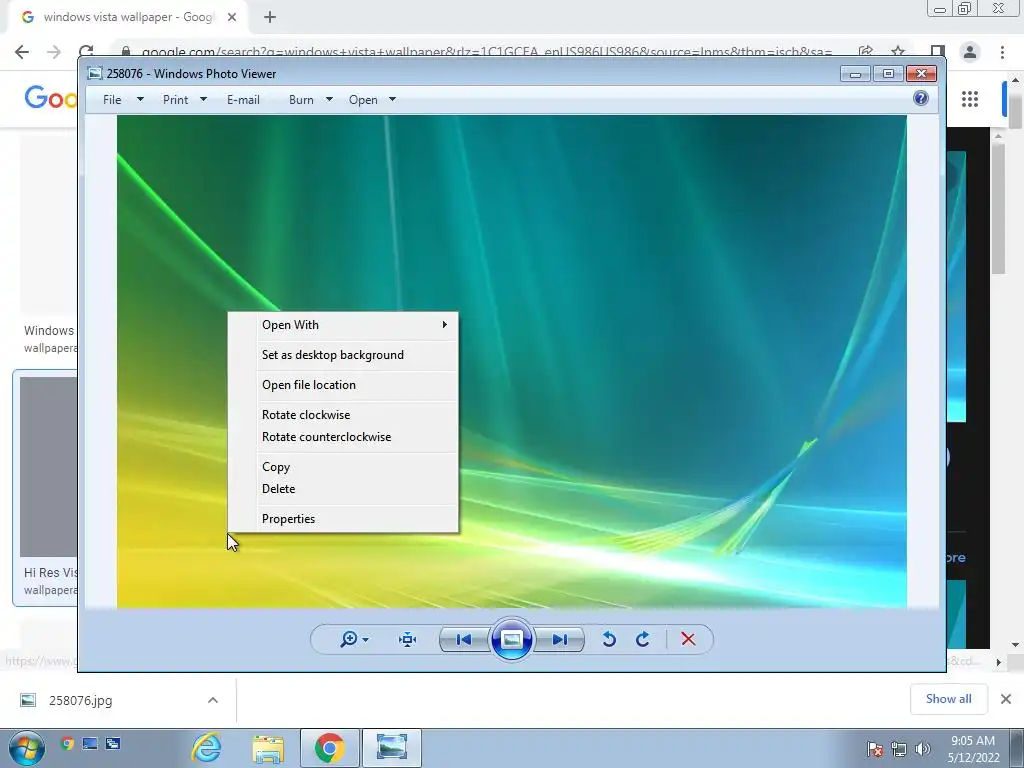Open Chrome three-dot menu
This screenshot has width=1024, height=768.
coord(1002,52)
